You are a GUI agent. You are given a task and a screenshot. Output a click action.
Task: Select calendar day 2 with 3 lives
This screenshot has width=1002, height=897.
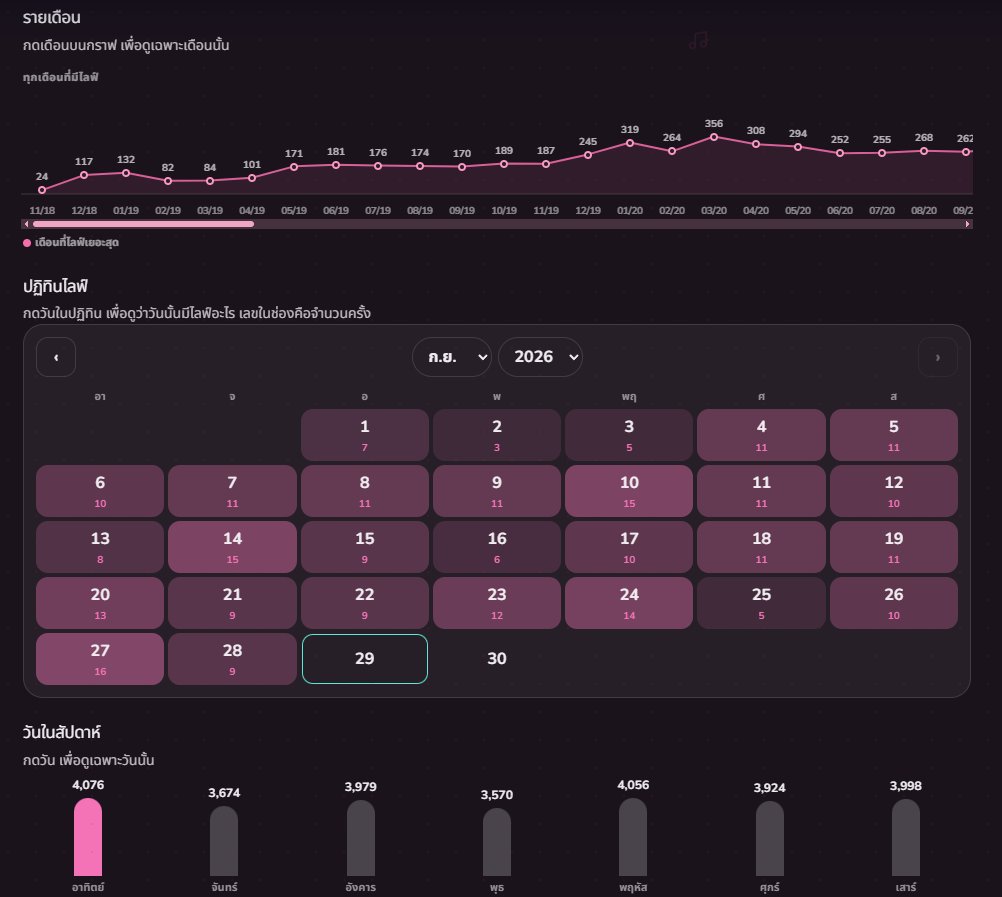pyautogui.click(x=497, y=435)
